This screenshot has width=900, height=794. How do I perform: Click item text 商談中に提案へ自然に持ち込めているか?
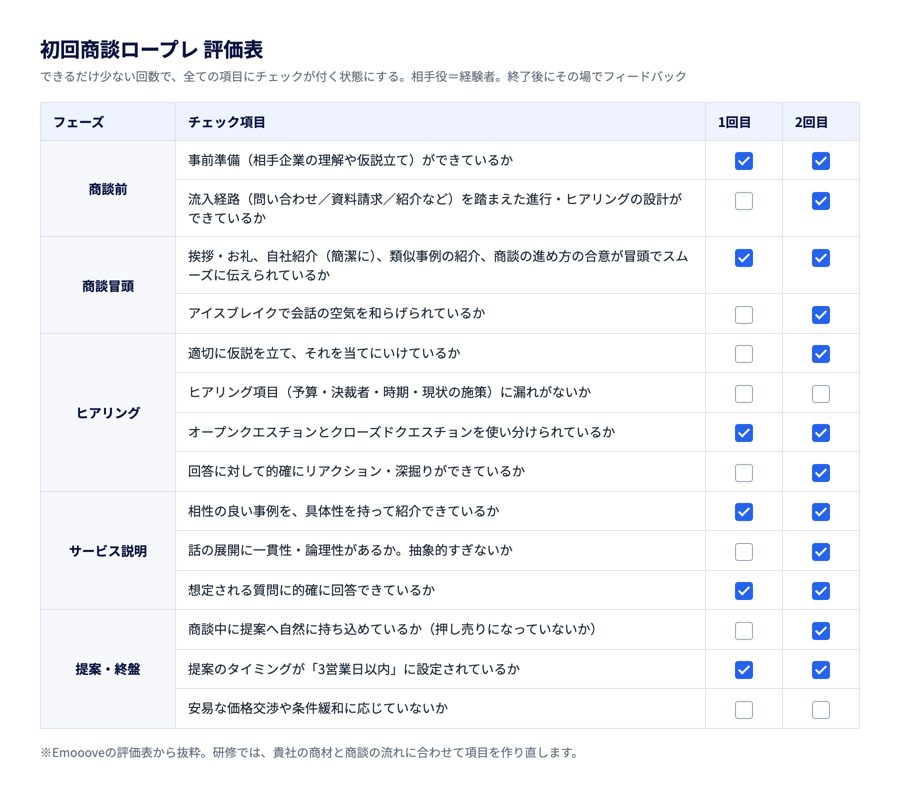click(392, 629)
